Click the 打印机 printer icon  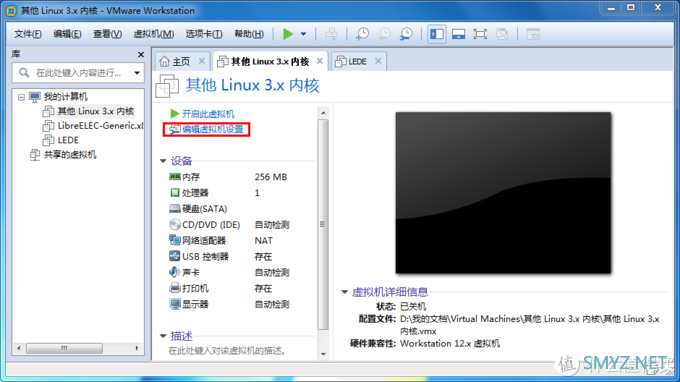(175, 288)
